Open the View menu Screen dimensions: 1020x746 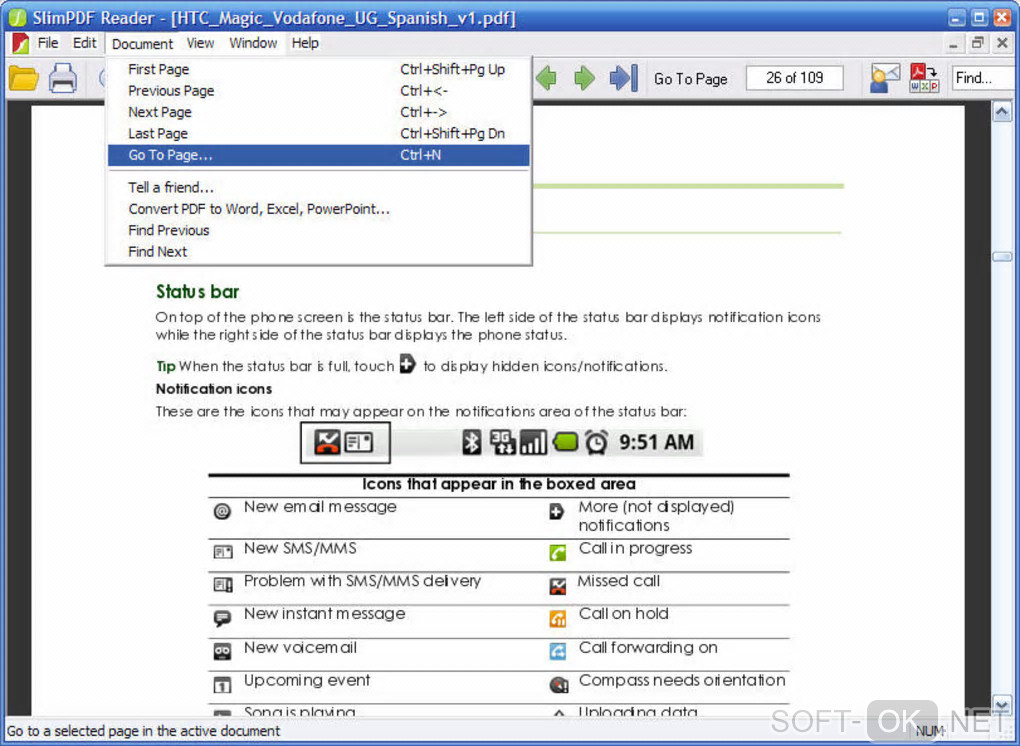[x=200, y=43]
